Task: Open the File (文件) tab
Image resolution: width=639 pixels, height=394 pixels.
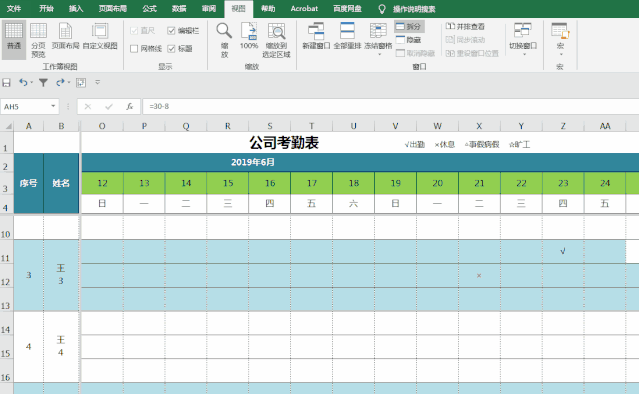Action: tap(14, 9)
